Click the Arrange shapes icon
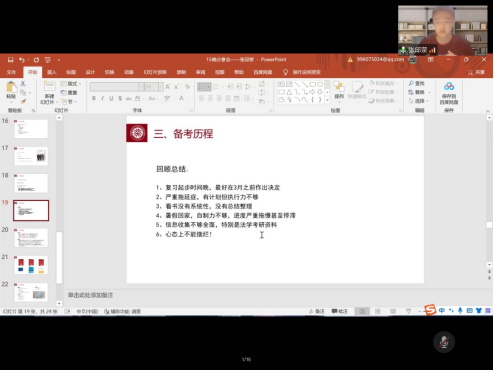The height and width of the screenshot is (371, 494). (339, 87)
